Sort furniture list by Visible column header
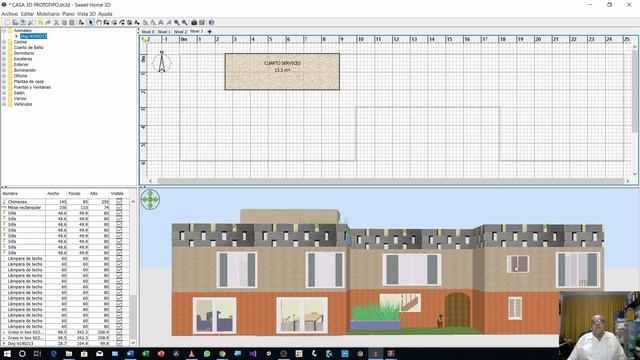 119,193
